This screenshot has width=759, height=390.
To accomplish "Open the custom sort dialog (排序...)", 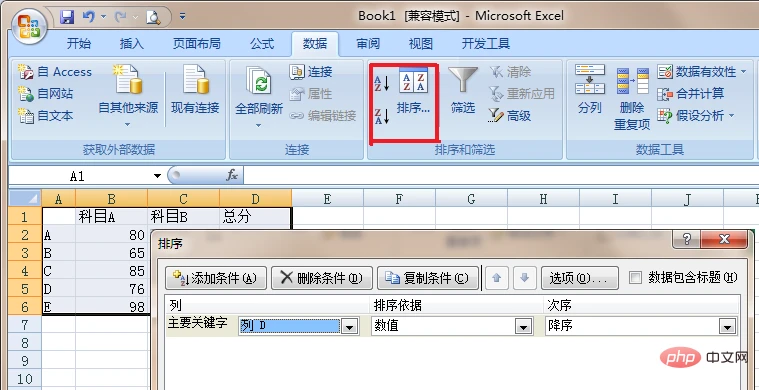I will (413, 90).
